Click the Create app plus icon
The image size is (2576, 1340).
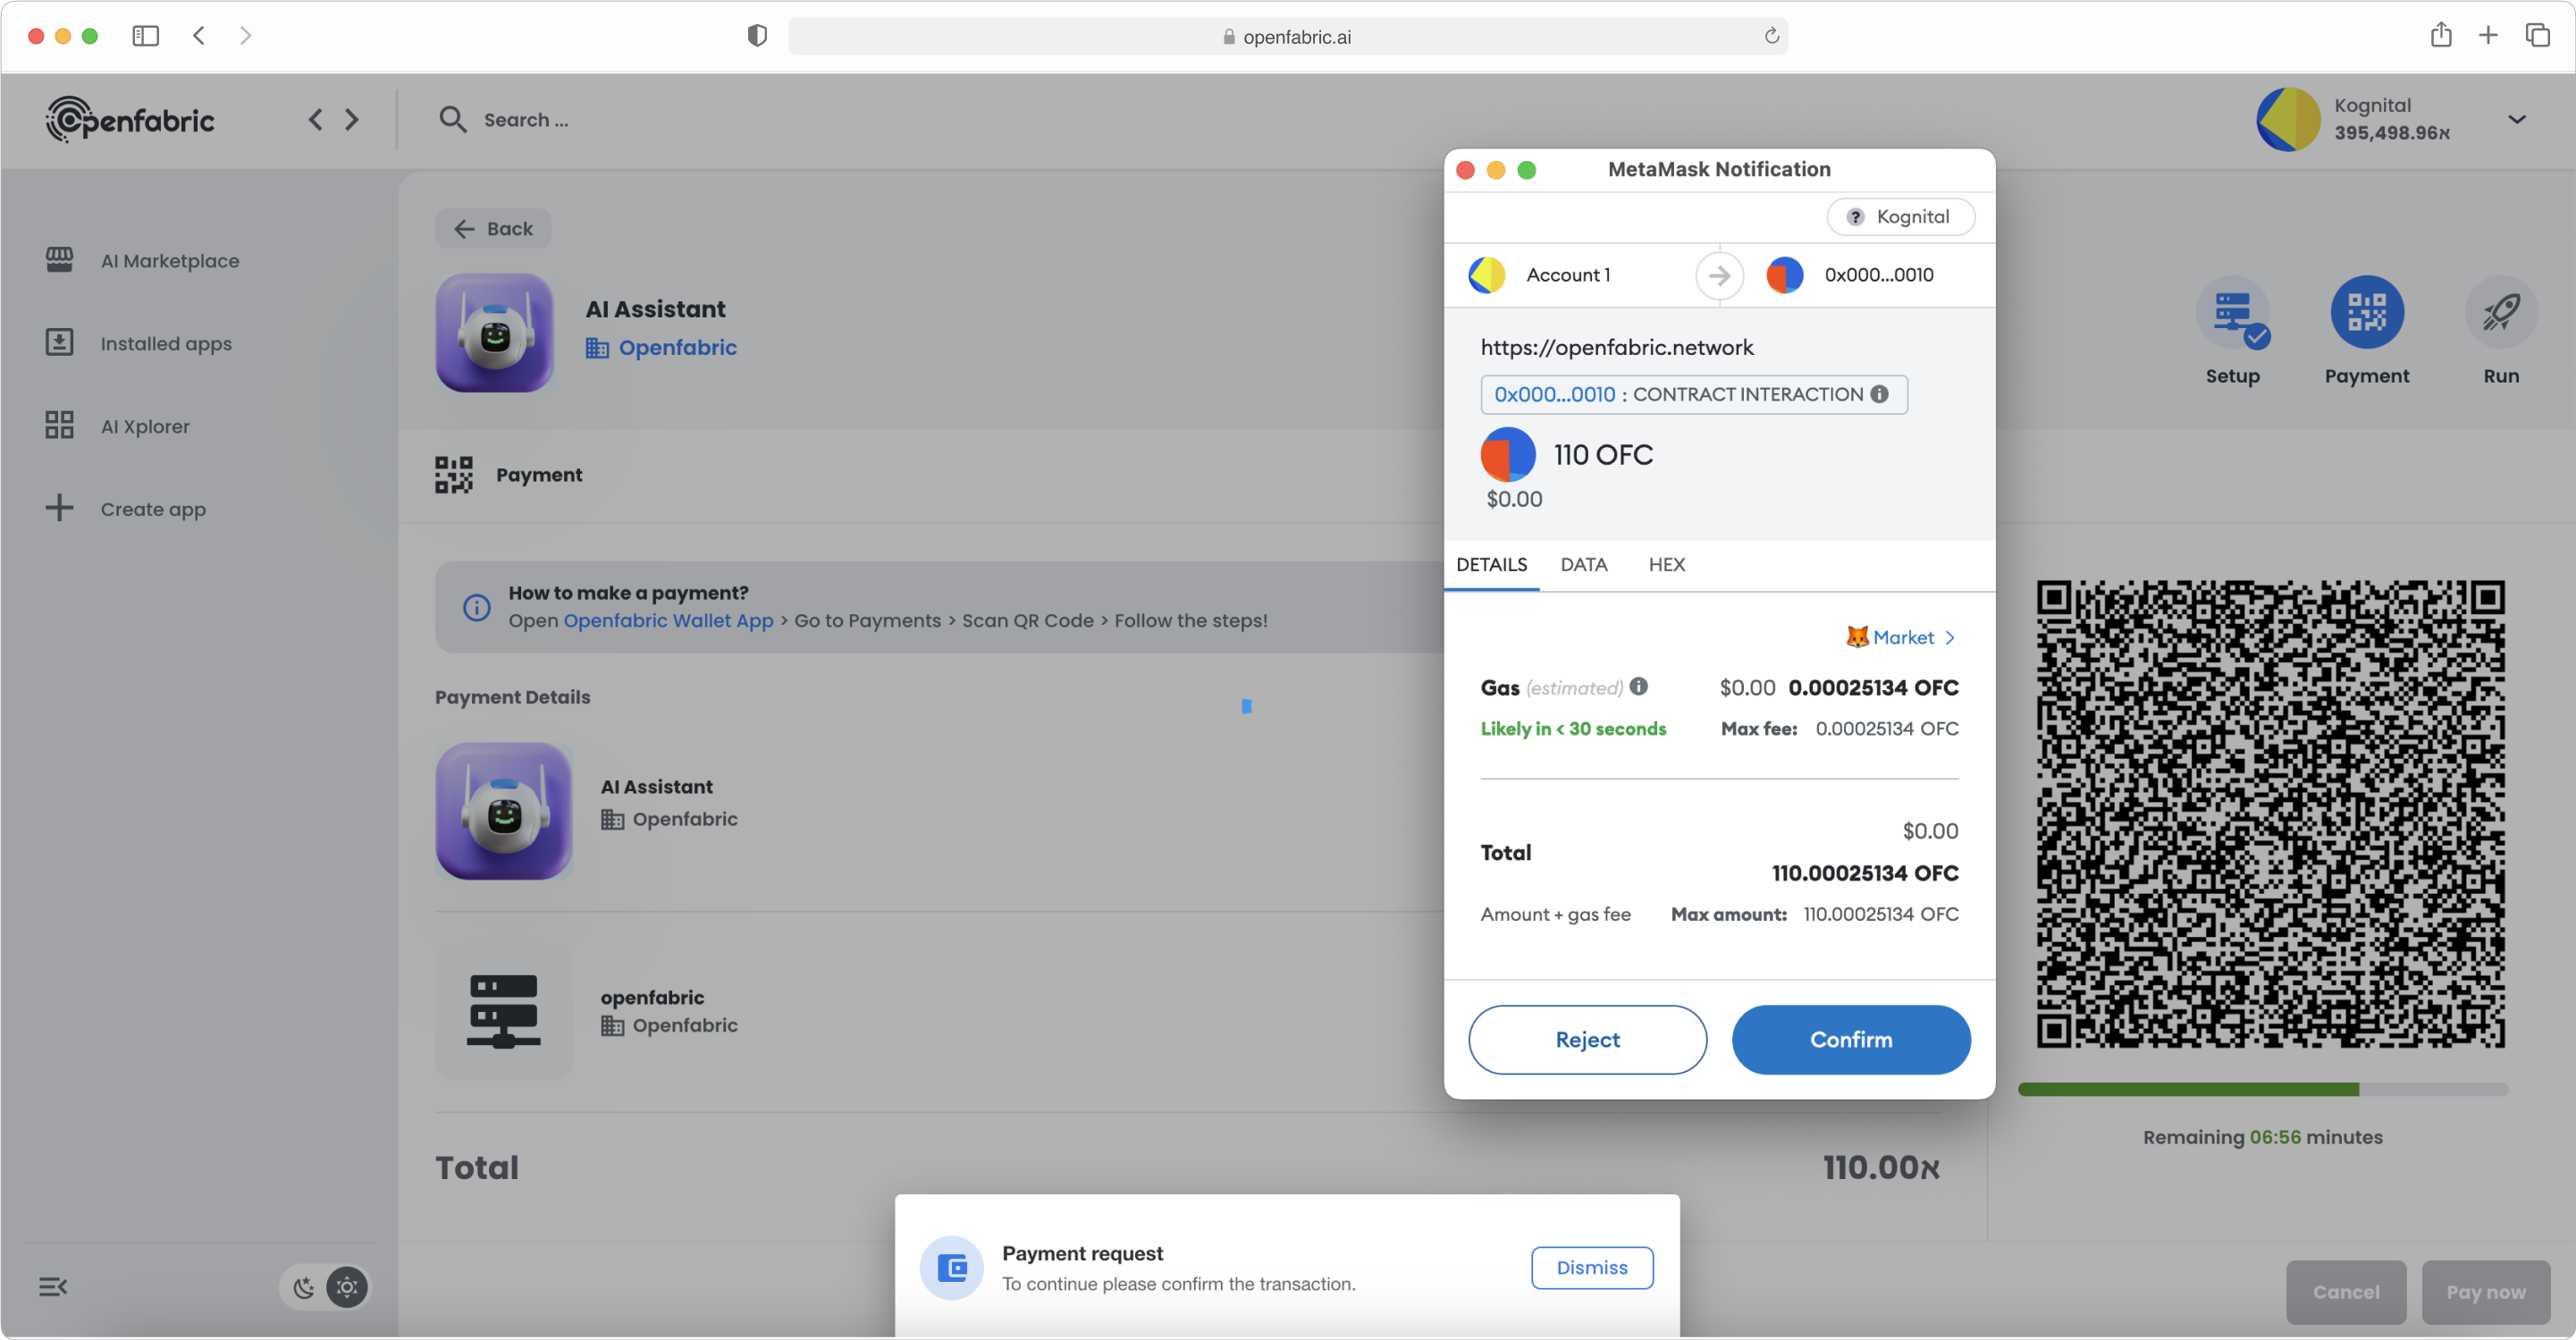pyautogui.click(x=59, y=508)
